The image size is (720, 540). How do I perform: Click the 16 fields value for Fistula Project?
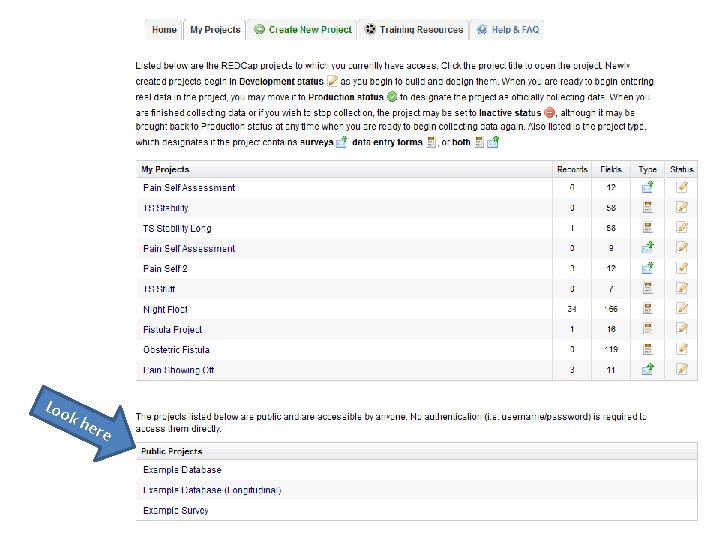coord(611,329)
